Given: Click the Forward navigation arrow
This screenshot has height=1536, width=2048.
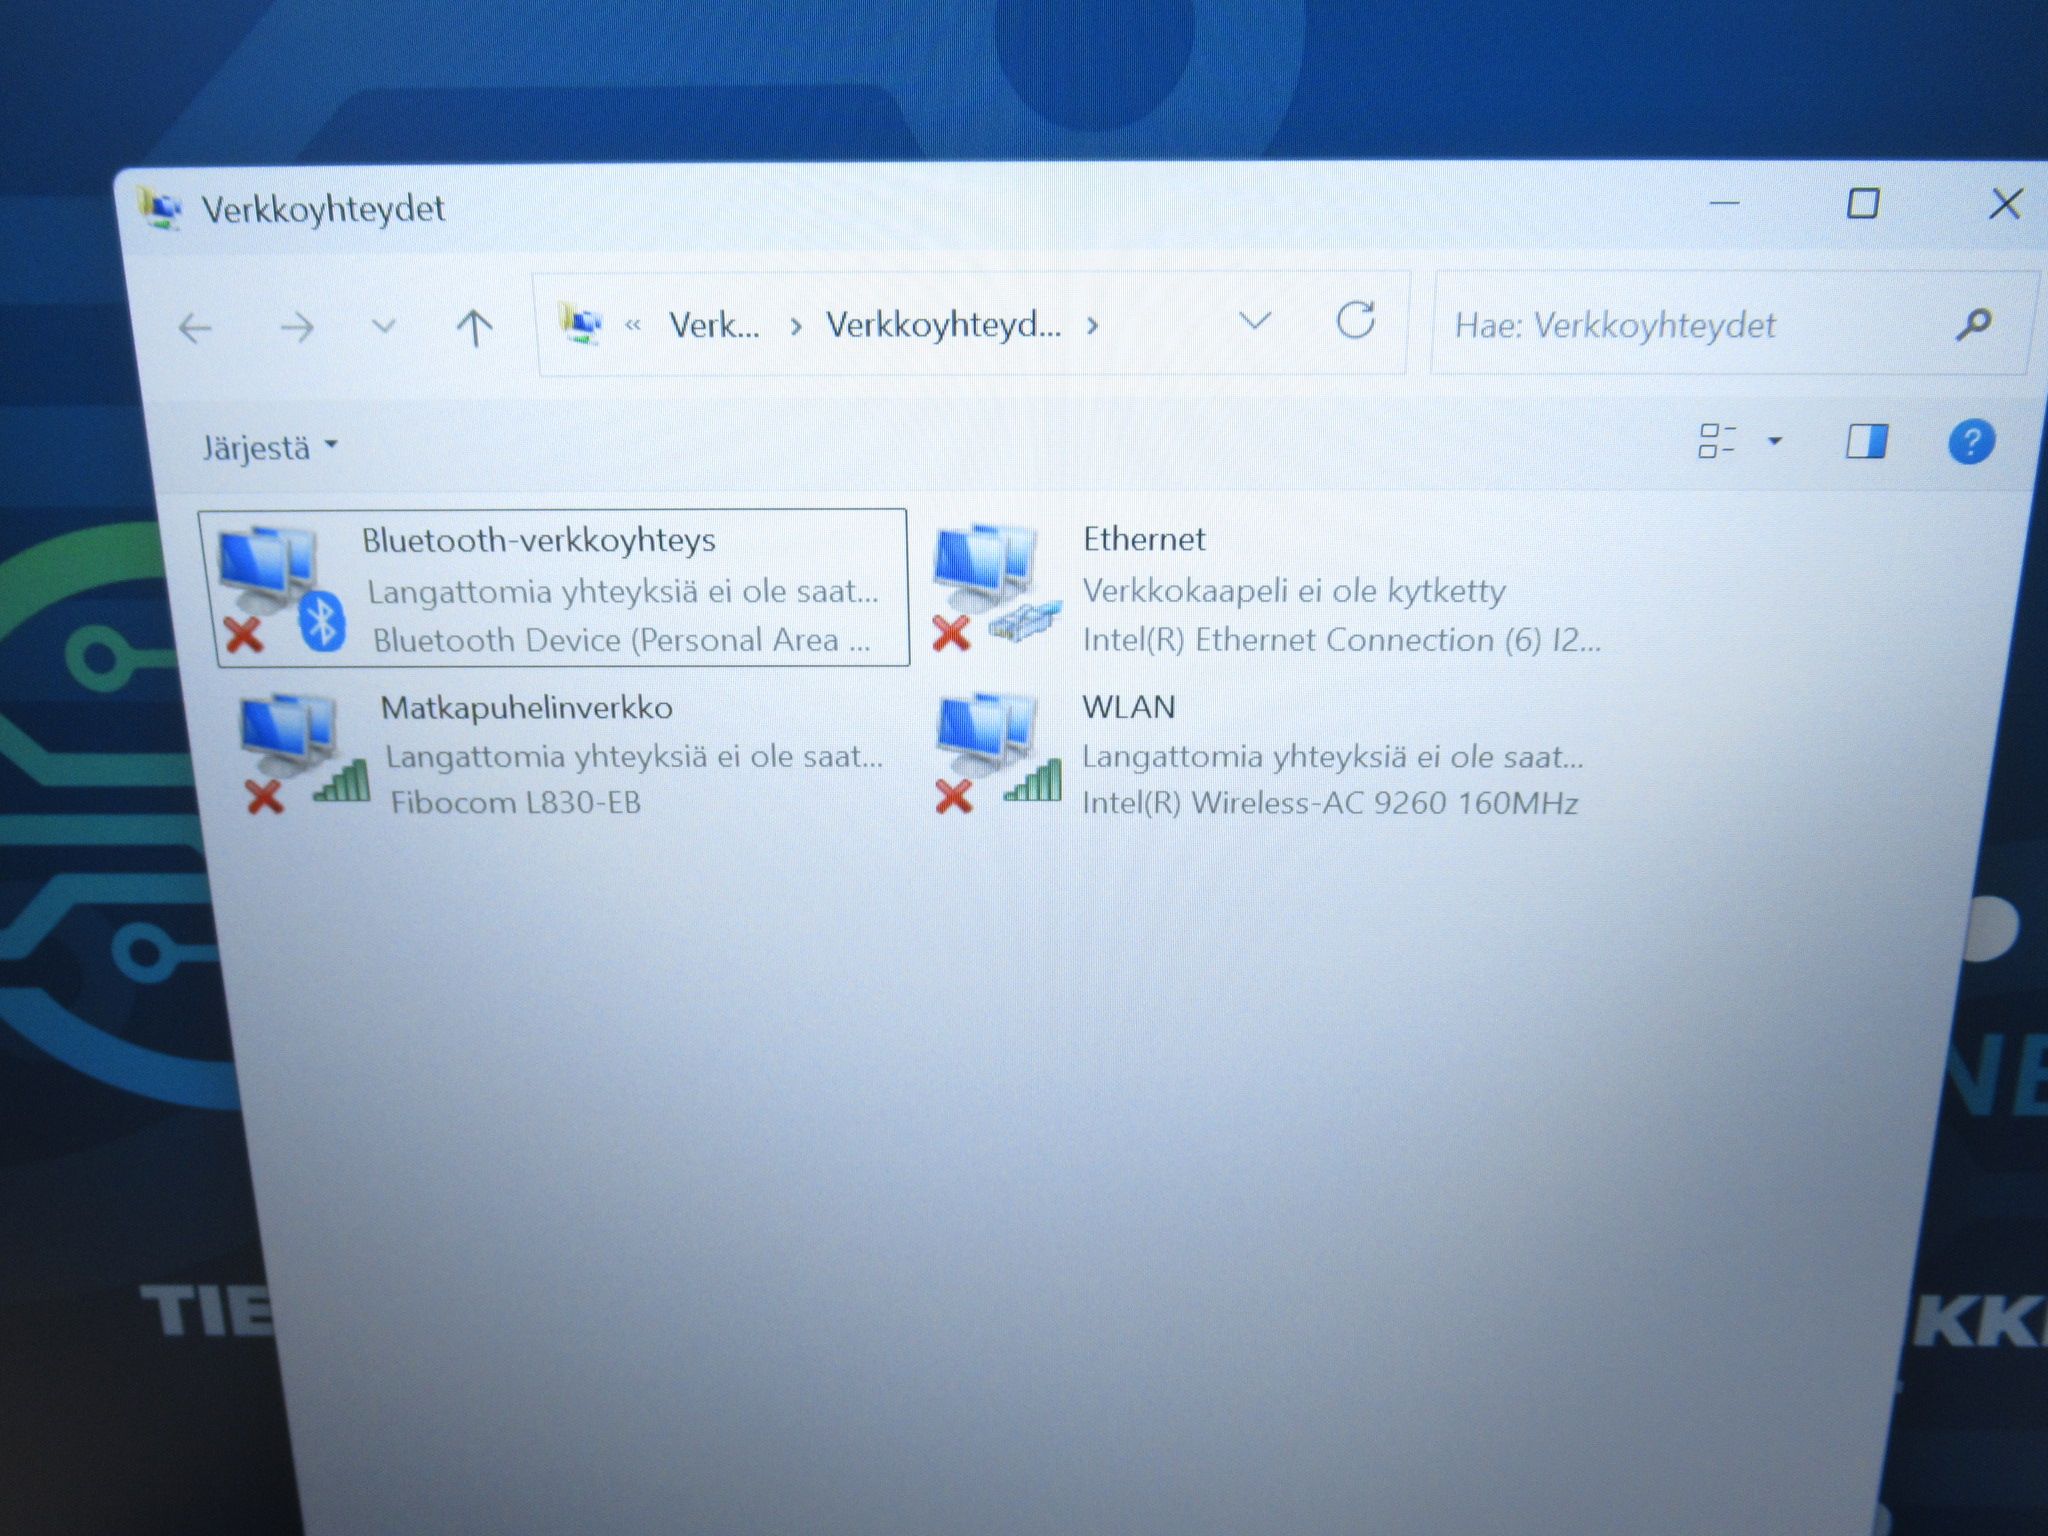Looking at the screenshot, I should click(297, 327).
